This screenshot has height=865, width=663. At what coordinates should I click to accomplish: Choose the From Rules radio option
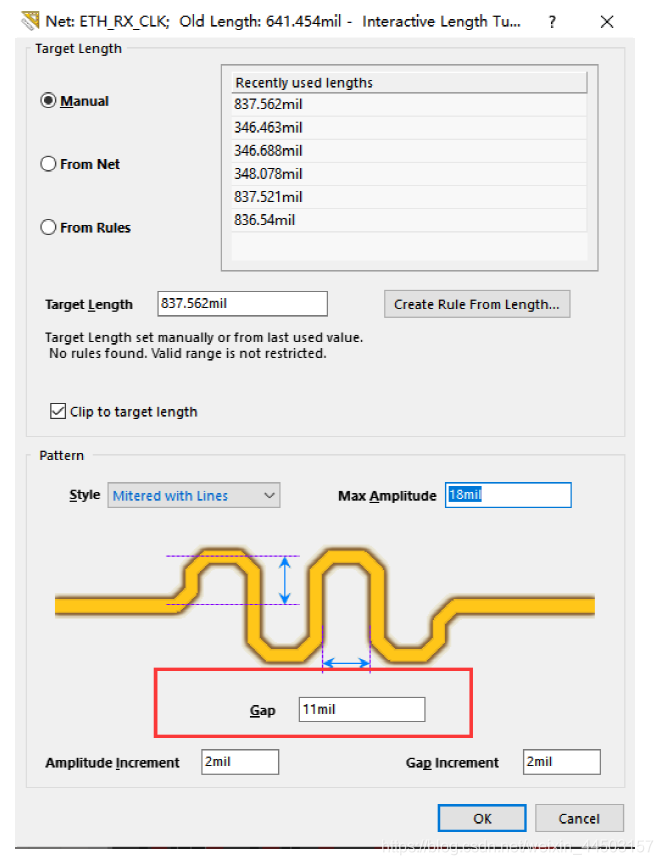point(48,227)
